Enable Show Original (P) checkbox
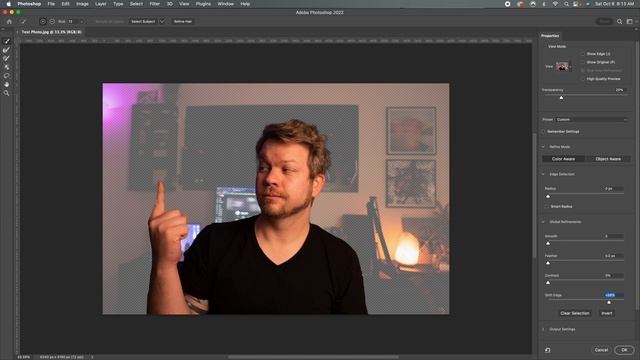 pyautogui.click(x=583, y=62)
